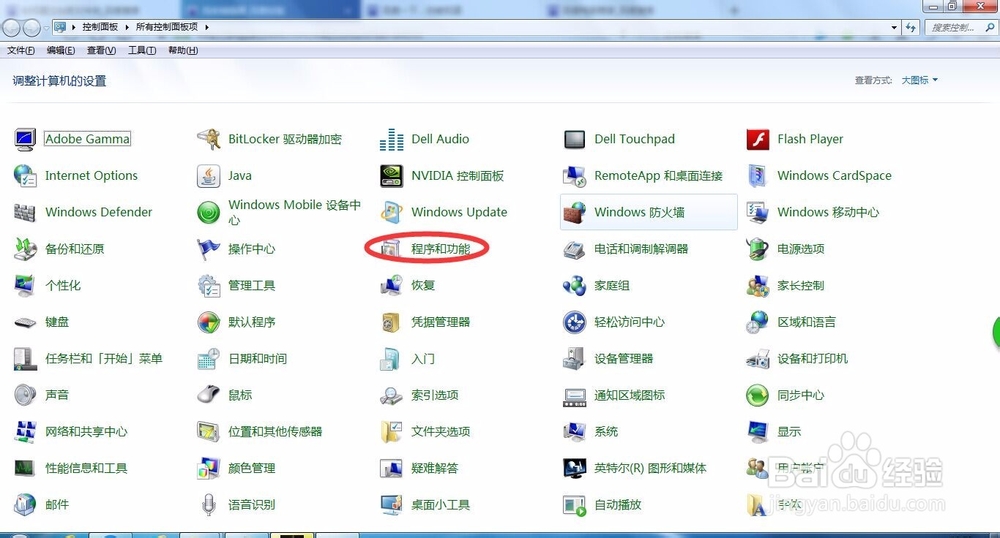Open the 查看(V) menu

tap(101, 50)
